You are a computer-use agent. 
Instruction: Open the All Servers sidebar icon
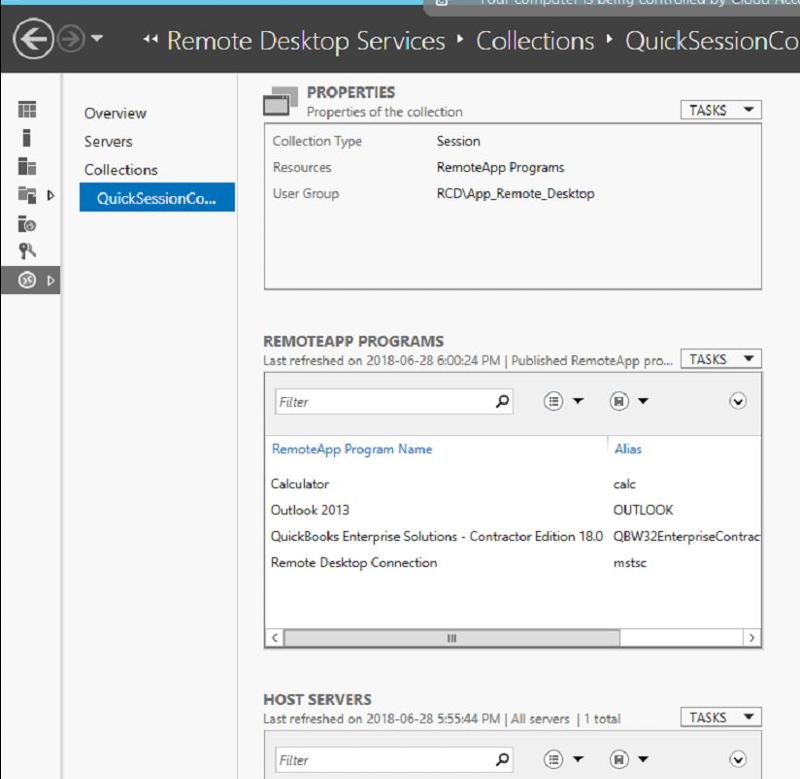click(27, 166)
